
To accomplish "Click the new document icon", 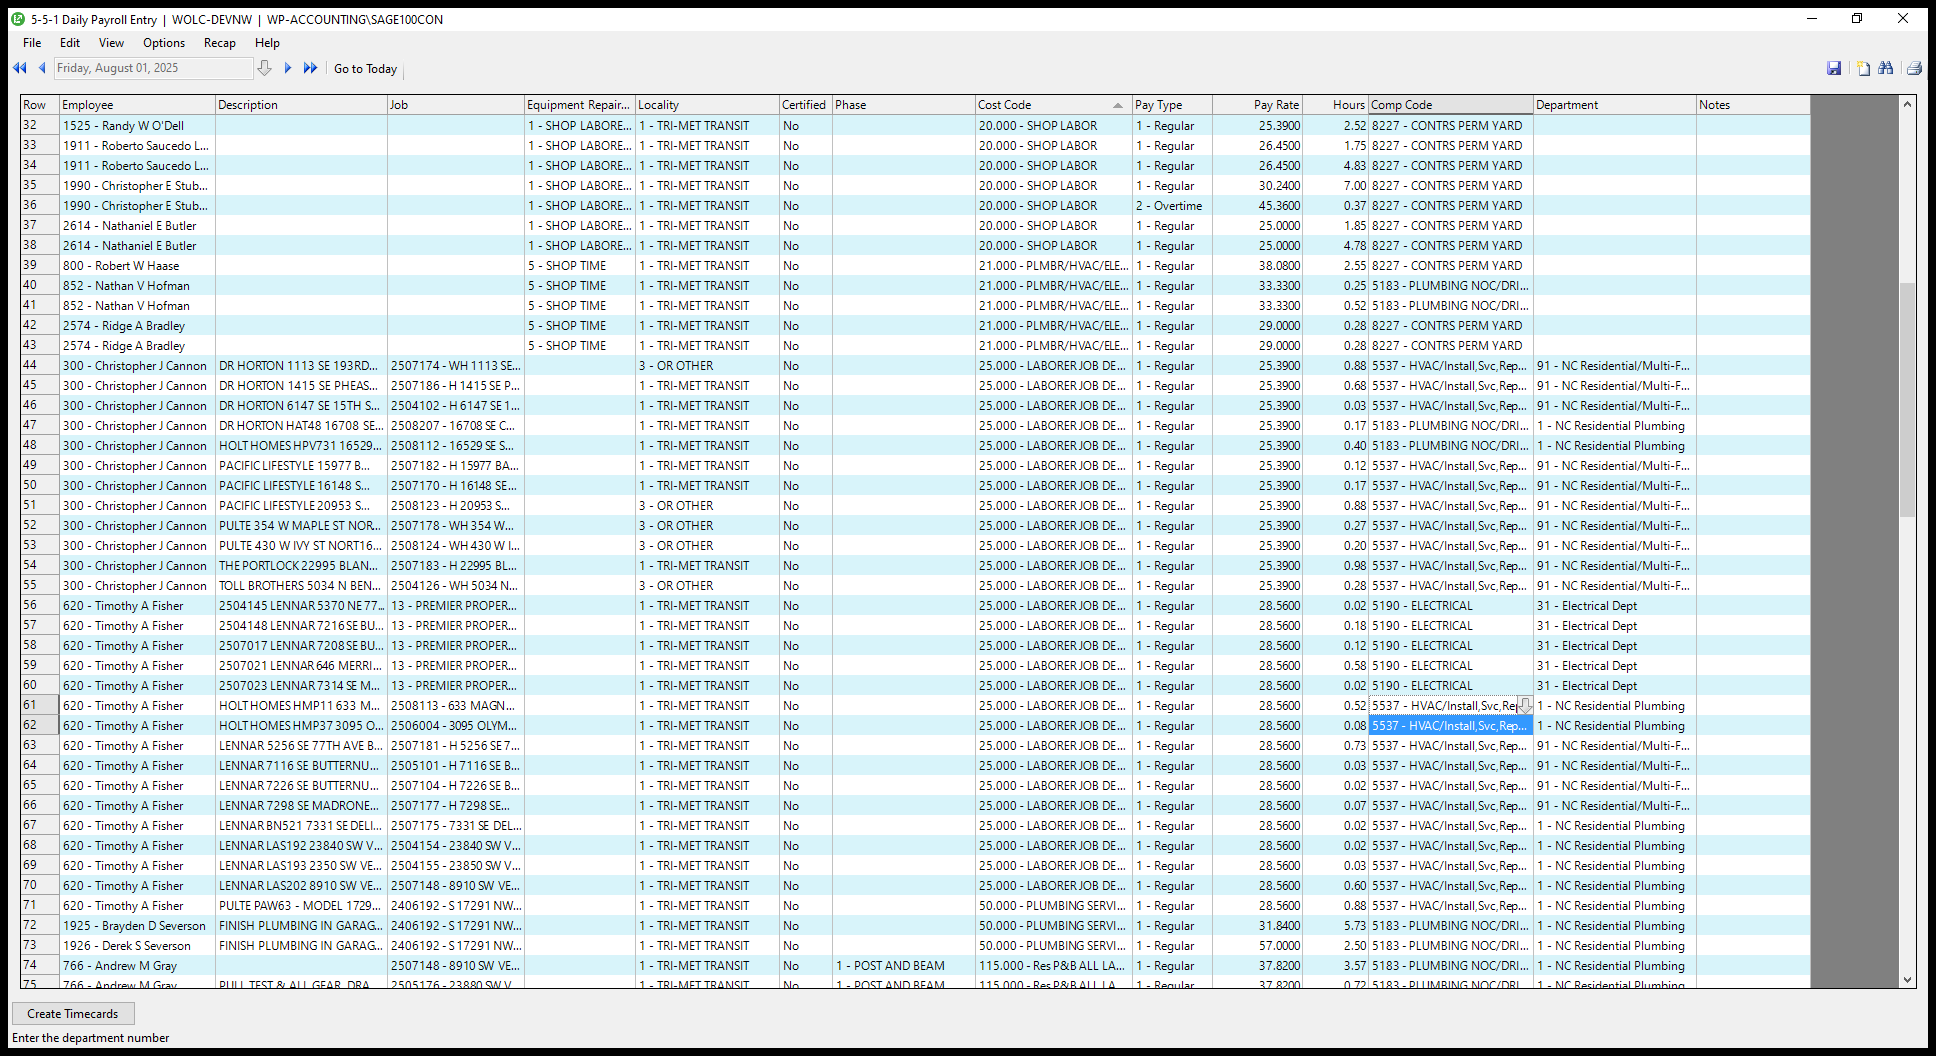I will point(1862,68).
